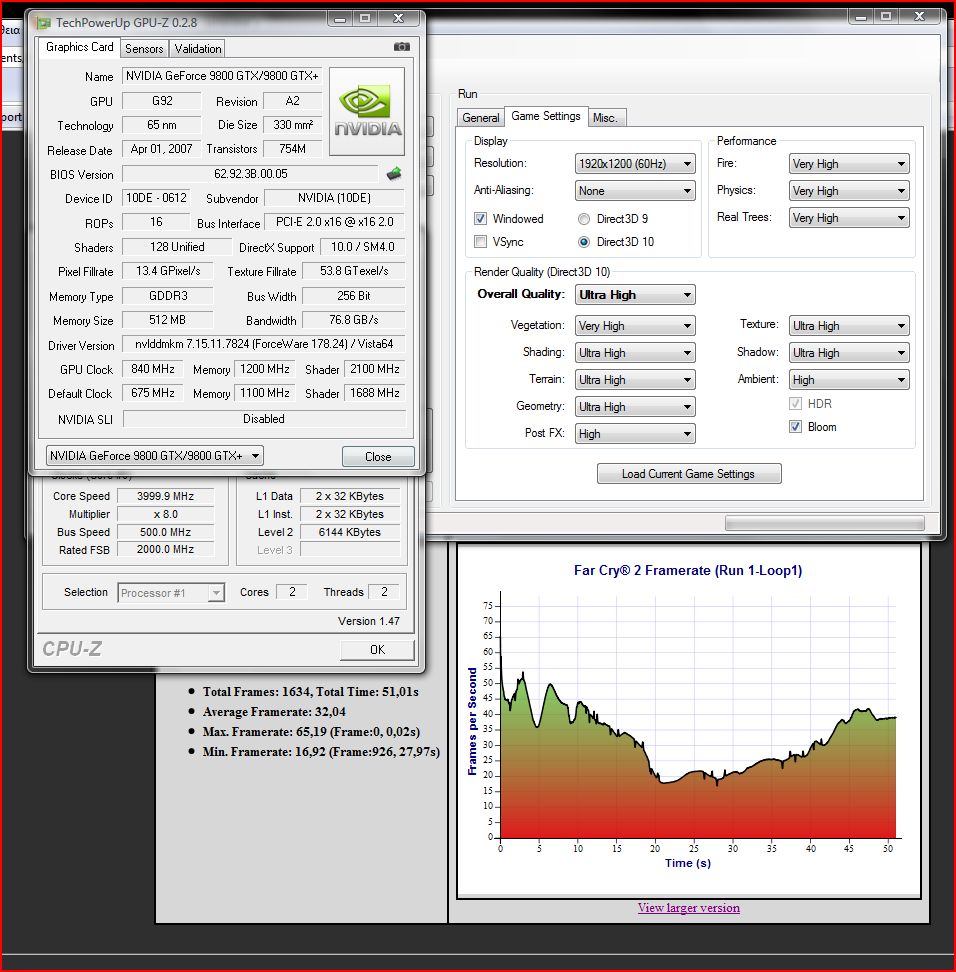956x972 pixels.
Task: Open the GPU-Z graphics card selector dropdown
Action: point(154,456)
